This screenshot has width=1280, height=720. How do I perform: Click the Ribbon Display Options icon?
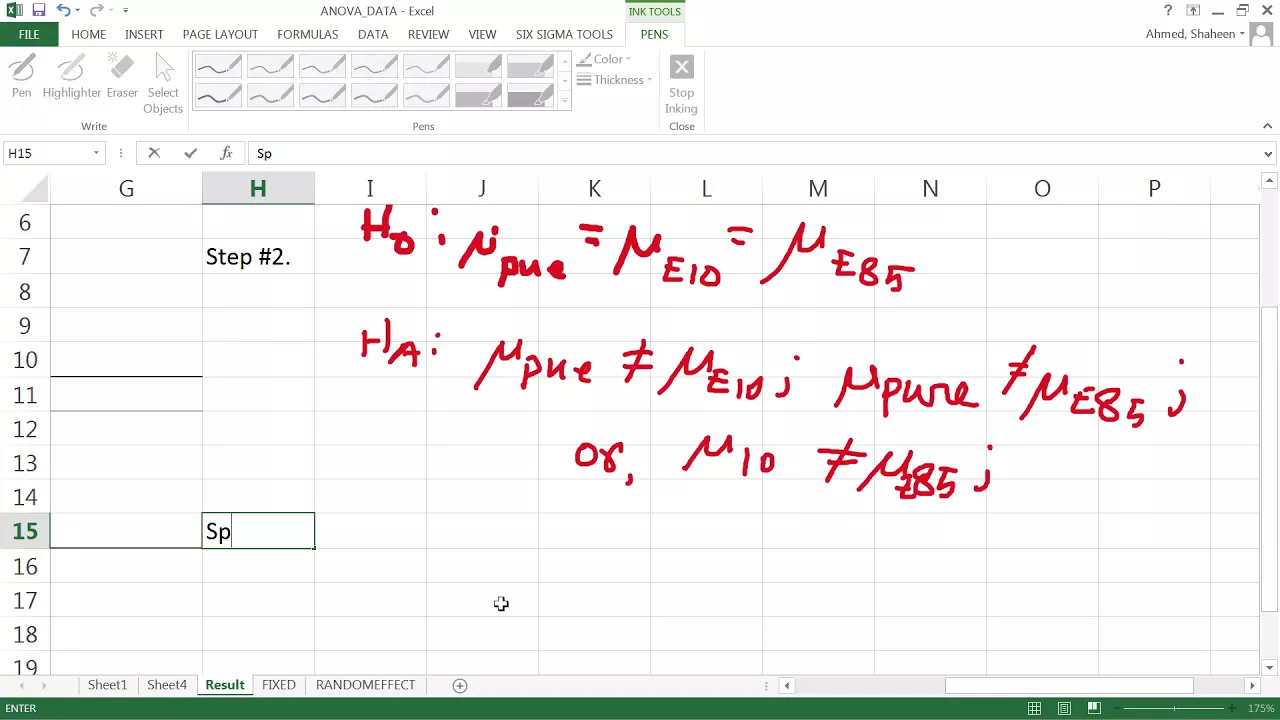(x=1193, y=10)
